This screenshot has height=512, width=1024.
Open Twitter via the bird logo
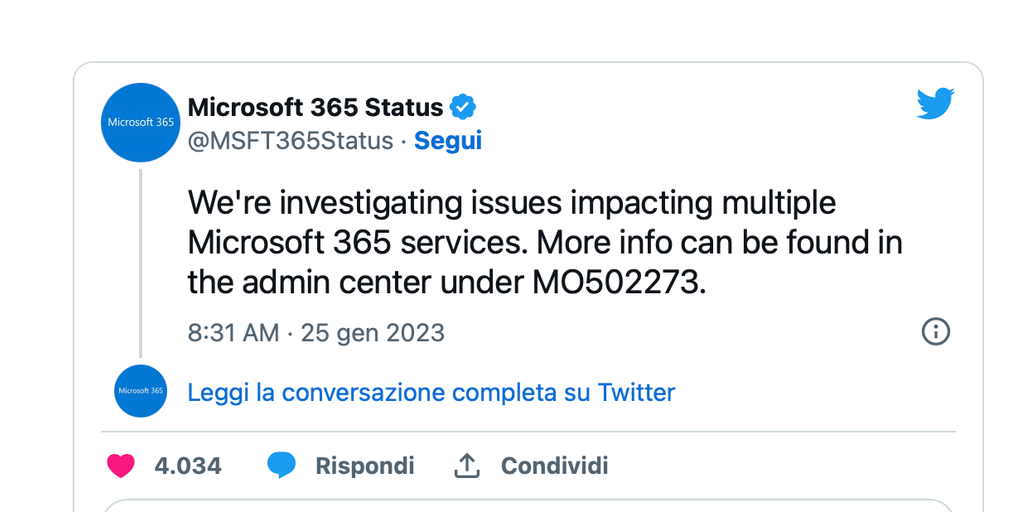pyautogui.click(x=935, y=104)
